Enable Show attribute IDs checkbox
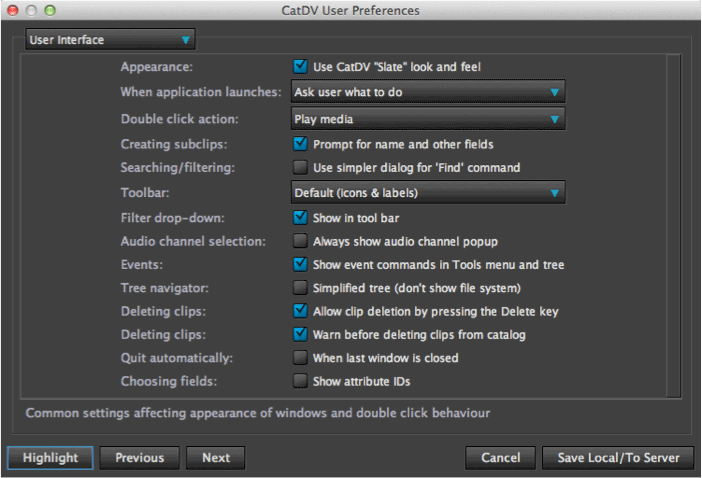Screen dimensions: 702x478 tap(300, 381)
